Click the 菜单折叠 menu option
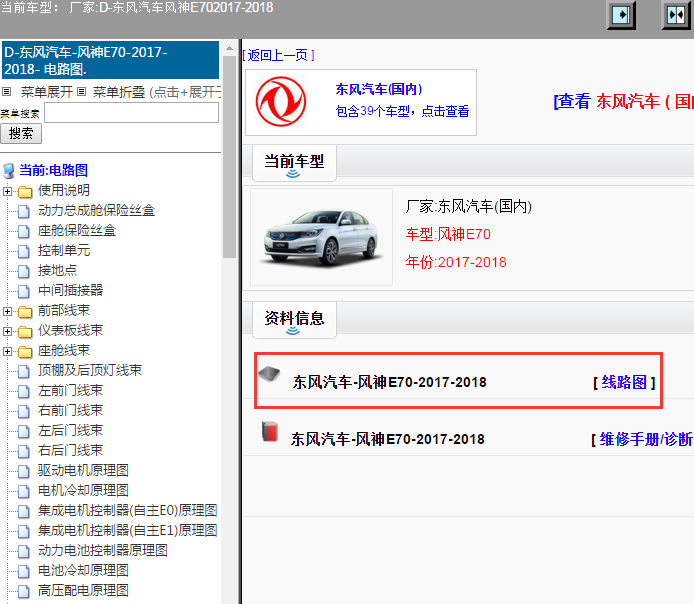The height and width of the screenshot is (604, 694). point(119,92)
